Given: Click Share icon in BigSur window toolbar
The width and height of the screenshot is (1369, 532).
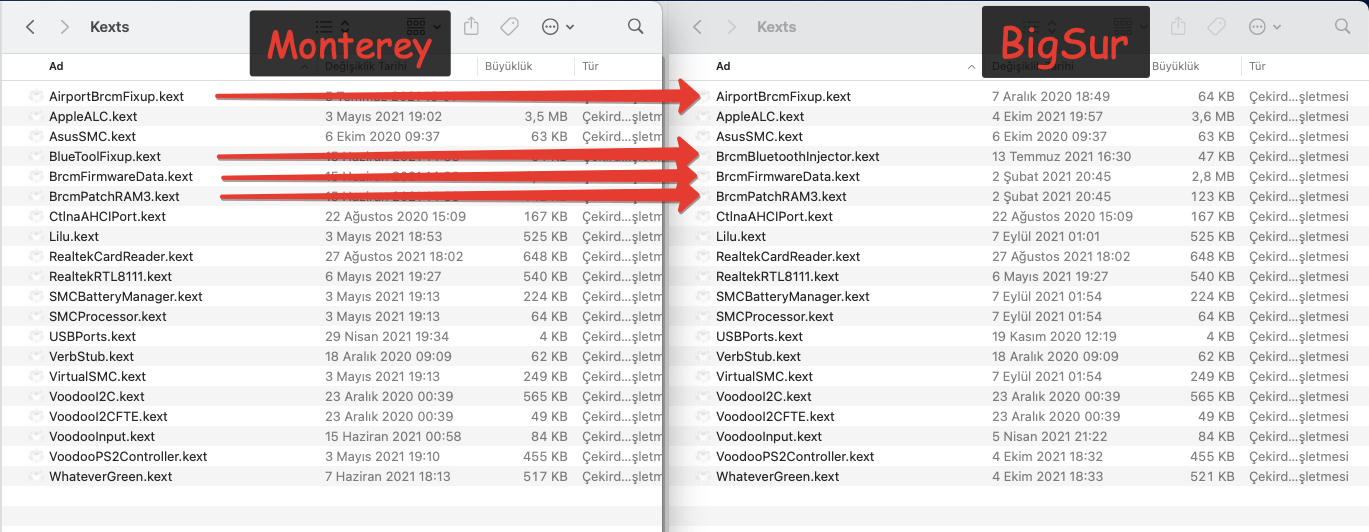Looking at the screenshot, I should [1179, 27].
